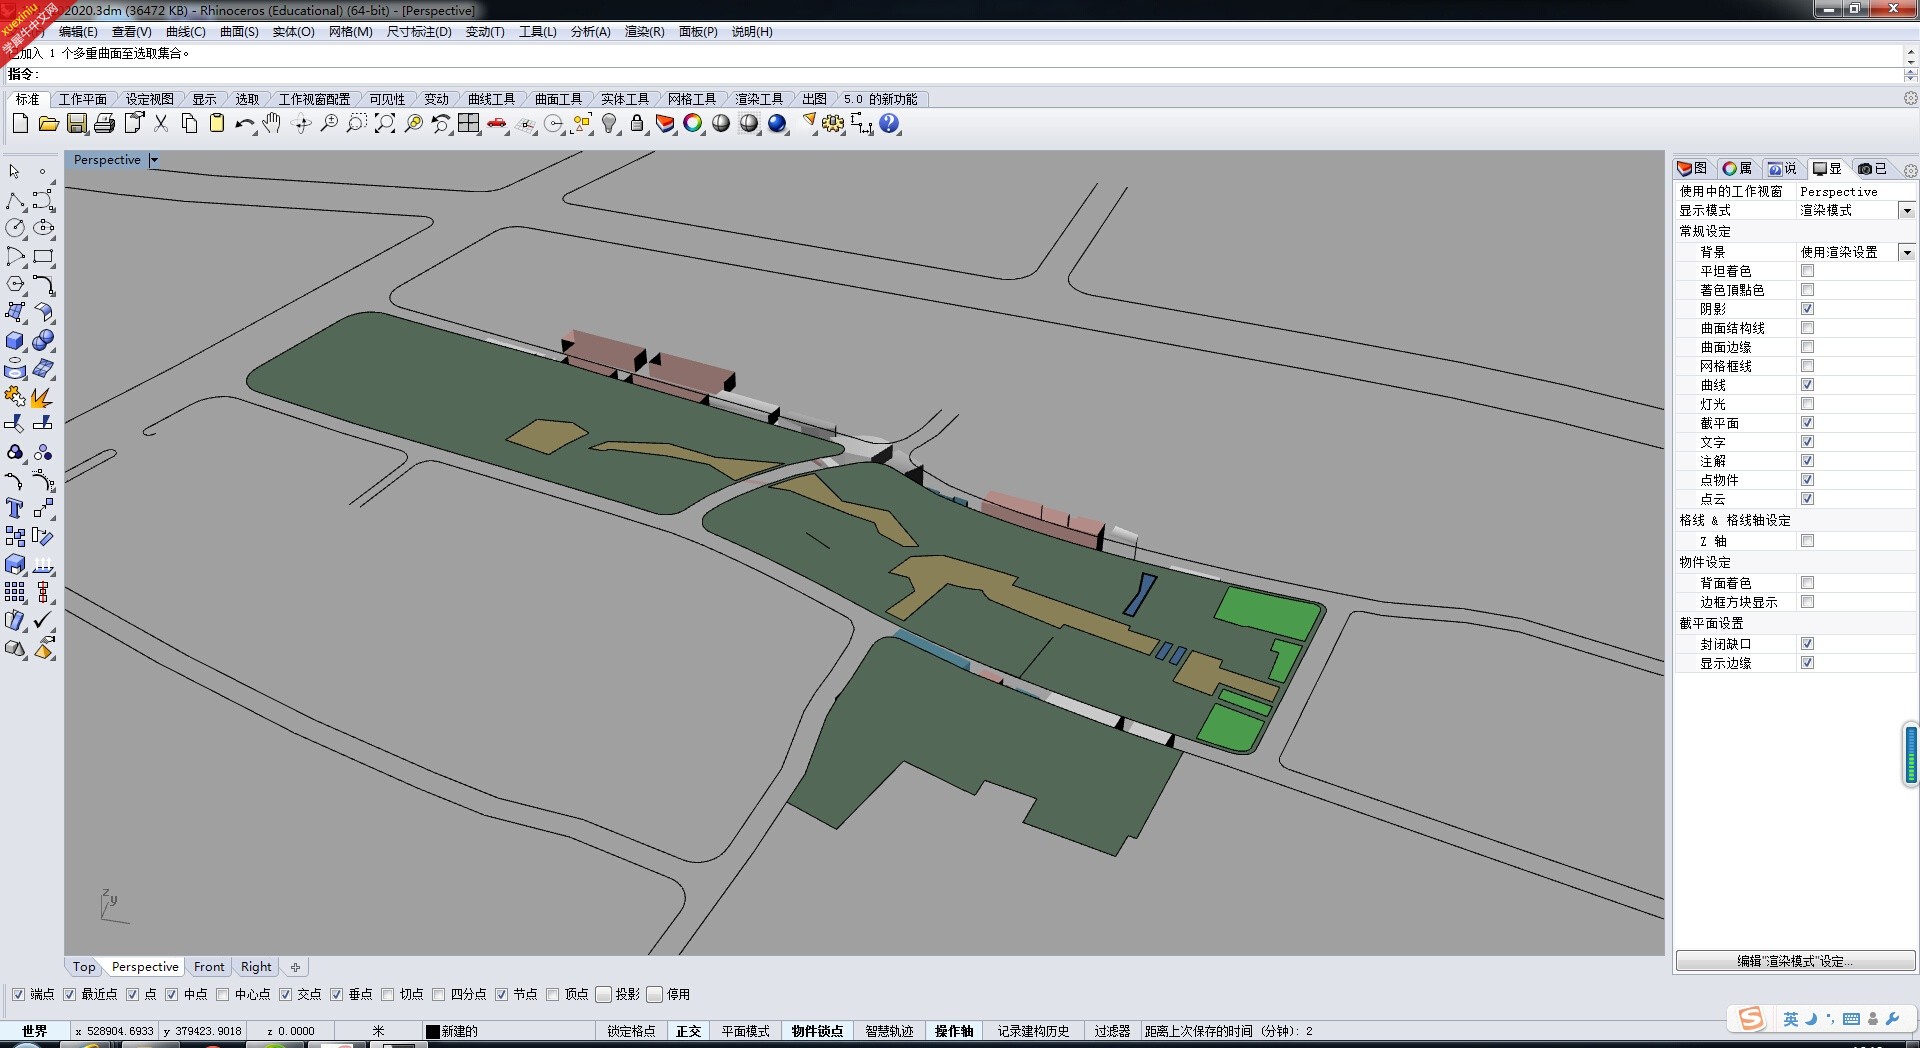Select the Box solid tool
This screenshot has width=1920, height=1048.
coord(15,341)
